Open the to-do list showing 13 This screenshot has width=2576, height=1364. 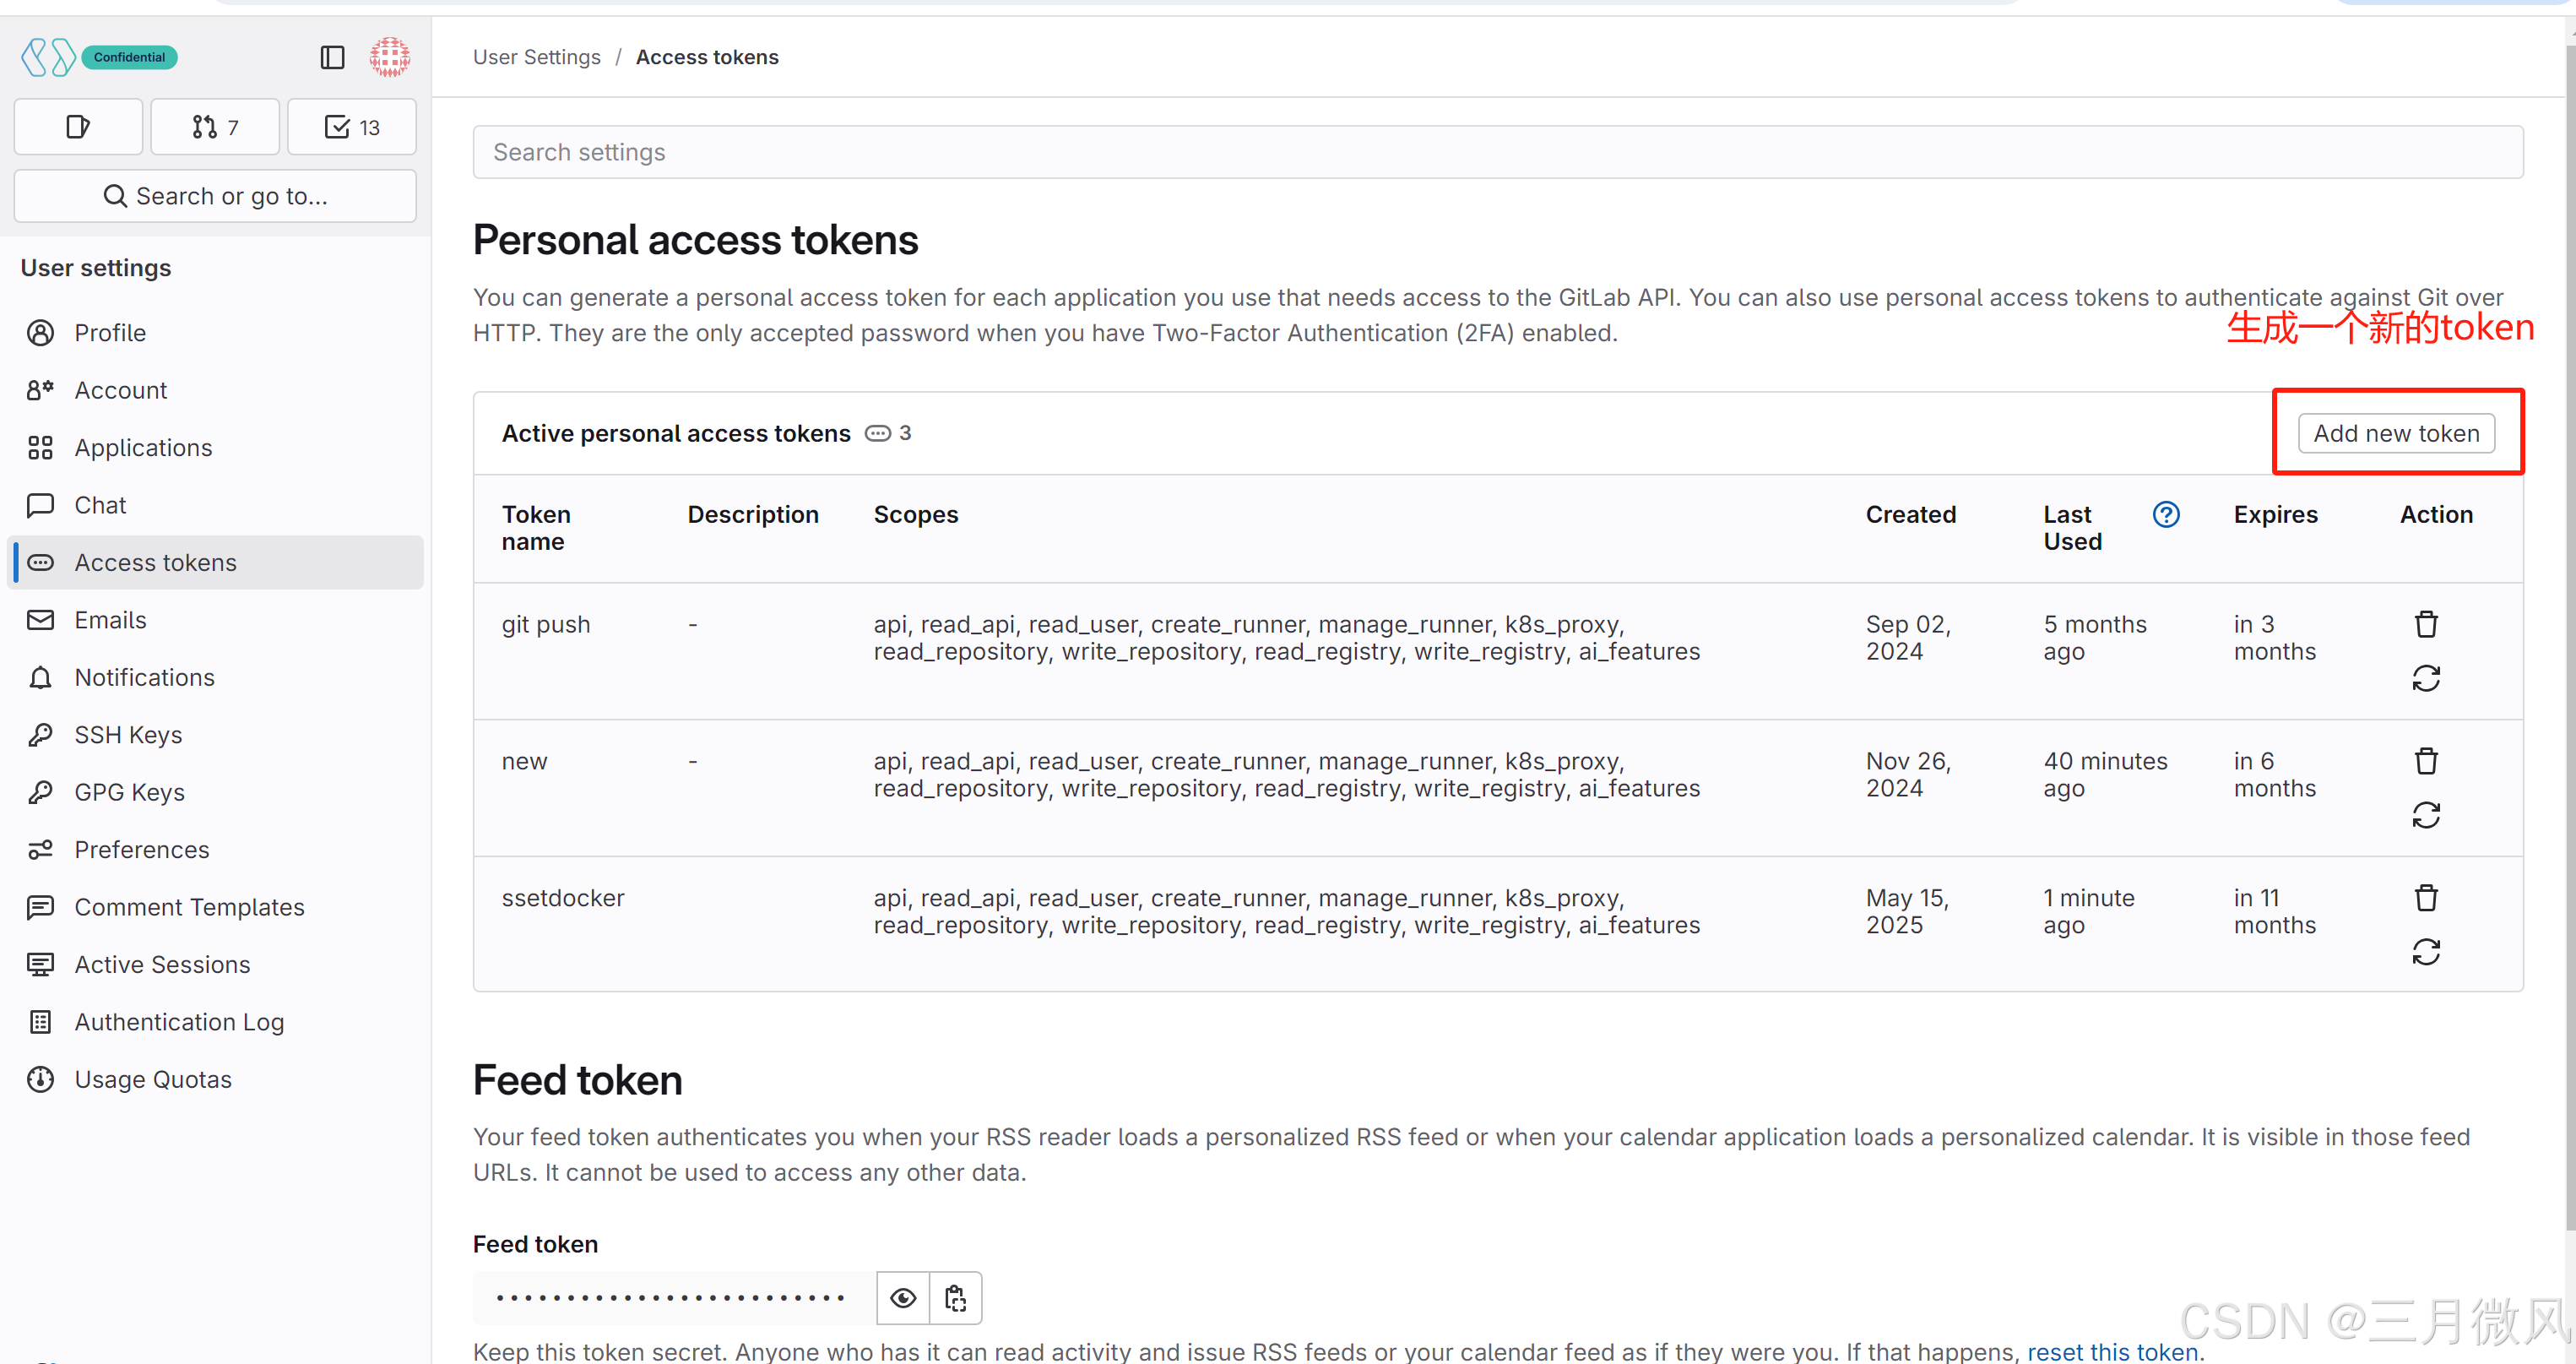(352, 127)
